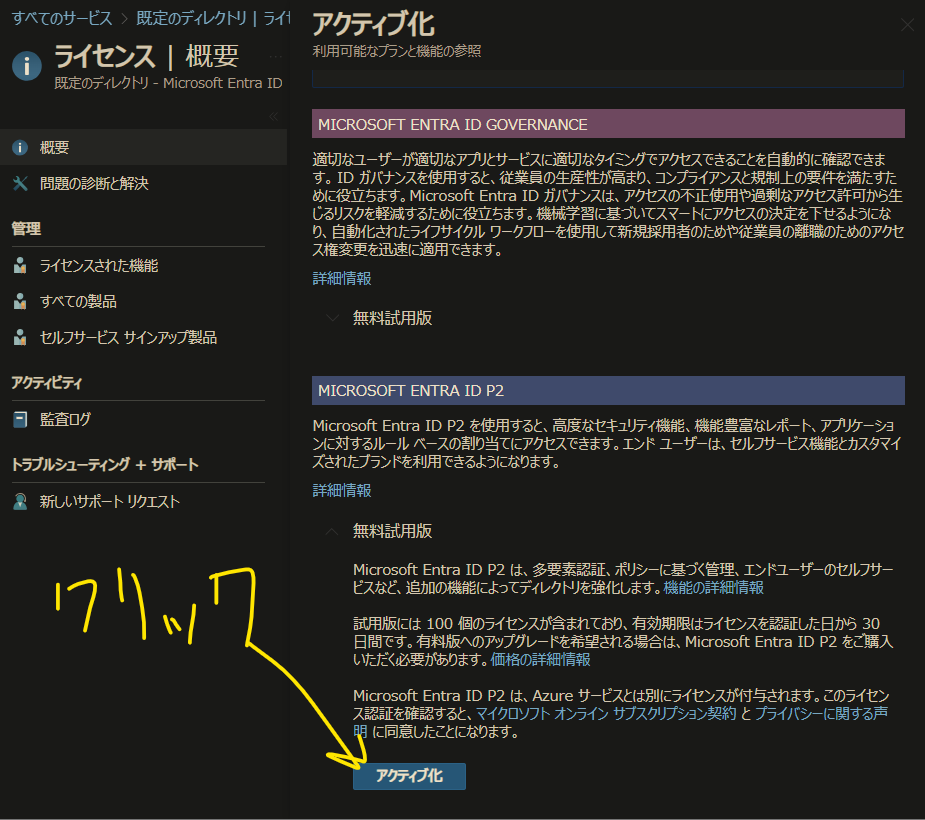Click the MICROSOFT ENTRA ID P2 header
This screenshot has height=820, width=925.
tap(608, 391)
